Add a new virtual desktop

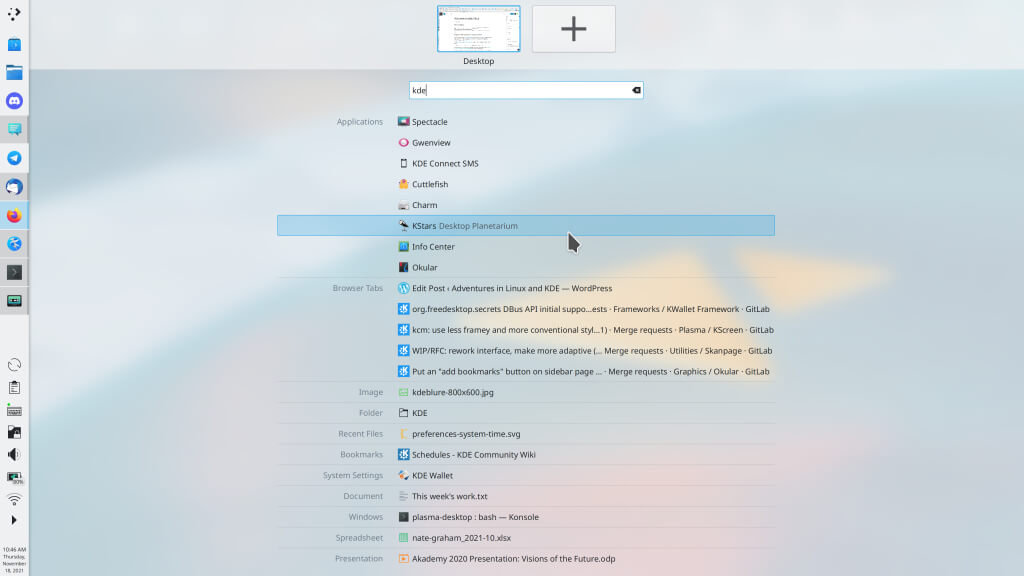click(573, 29)
